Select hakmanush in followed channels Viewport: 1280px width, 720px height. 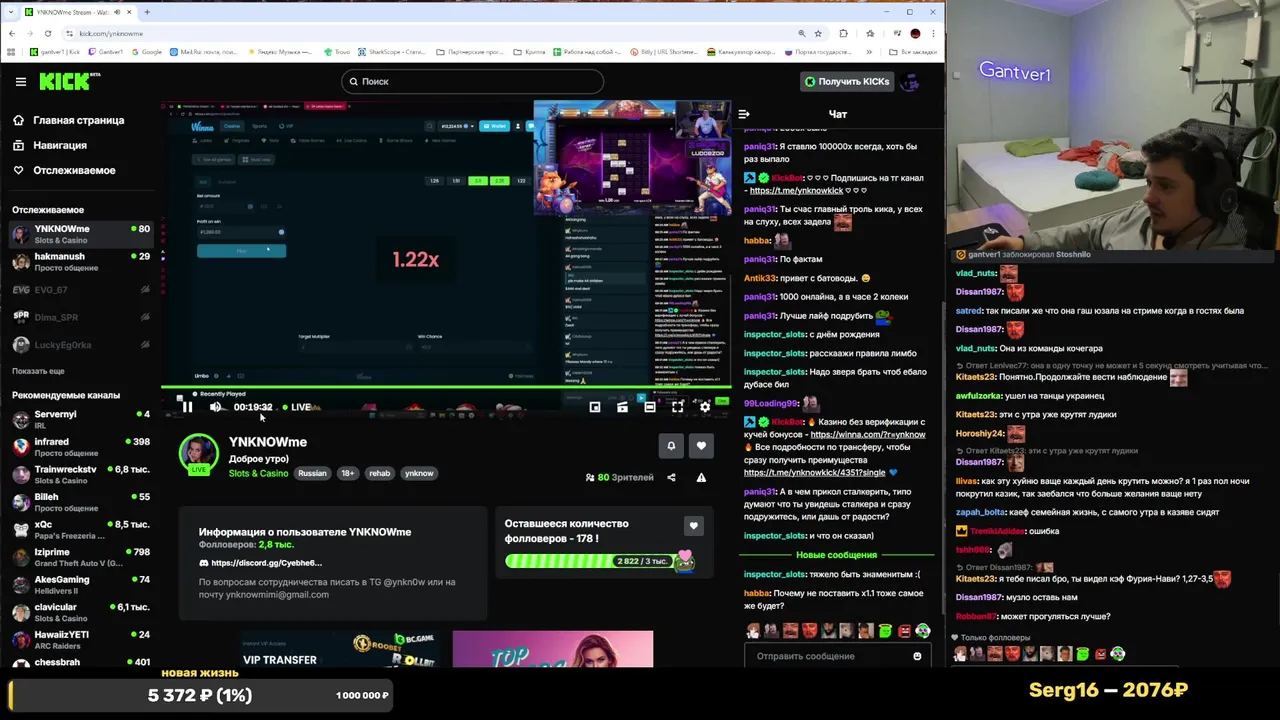click(x=80, y=261)
